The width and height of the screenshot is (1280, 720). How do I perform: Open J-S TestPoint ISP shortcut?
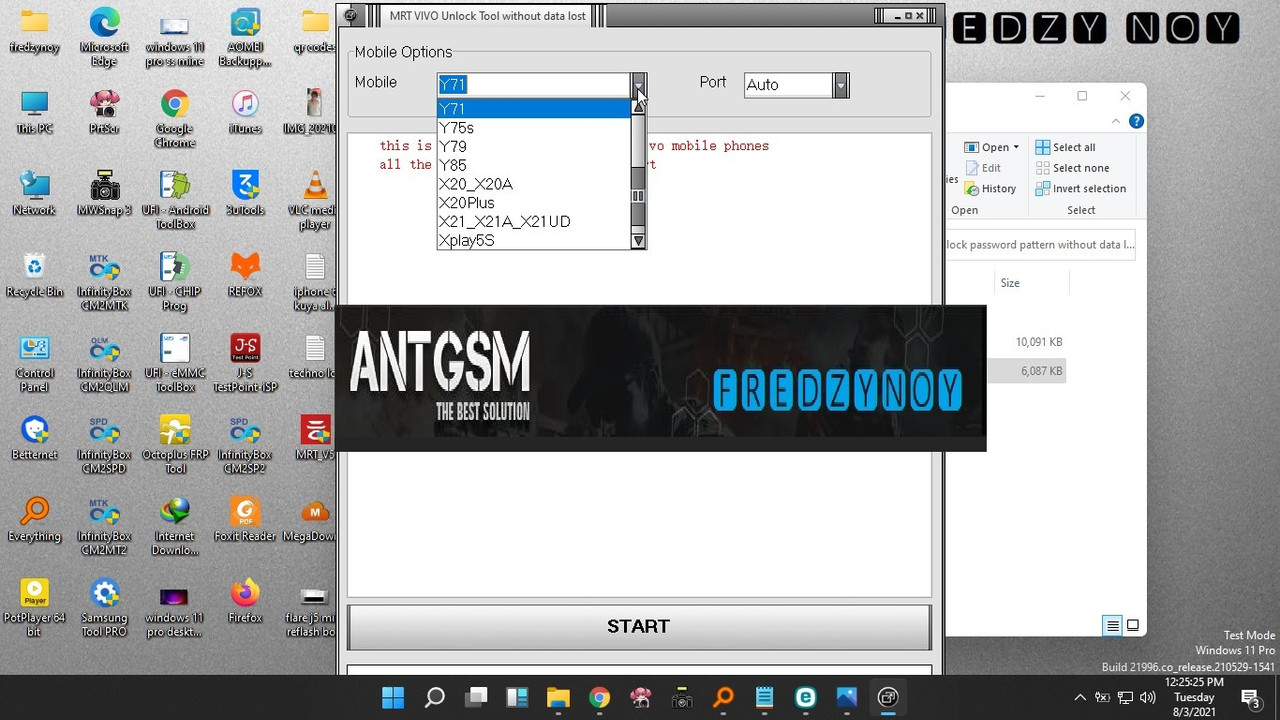(245, 363)
